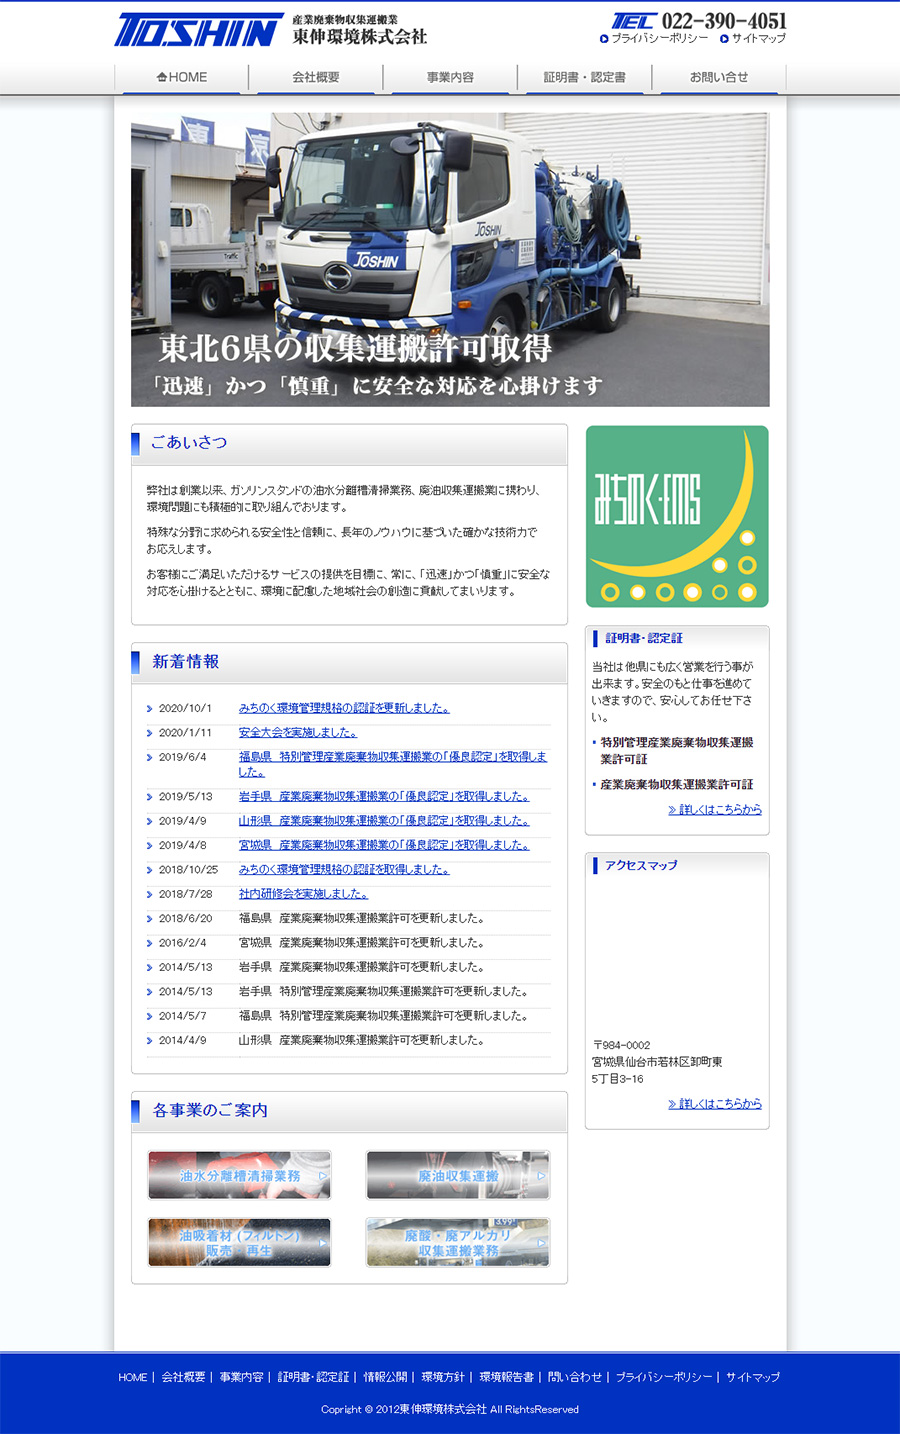Viewport: 900px width, 1434px height.
Task: Click the 油水分離槽清掃業務 banner button
Action: (239, 1175)
